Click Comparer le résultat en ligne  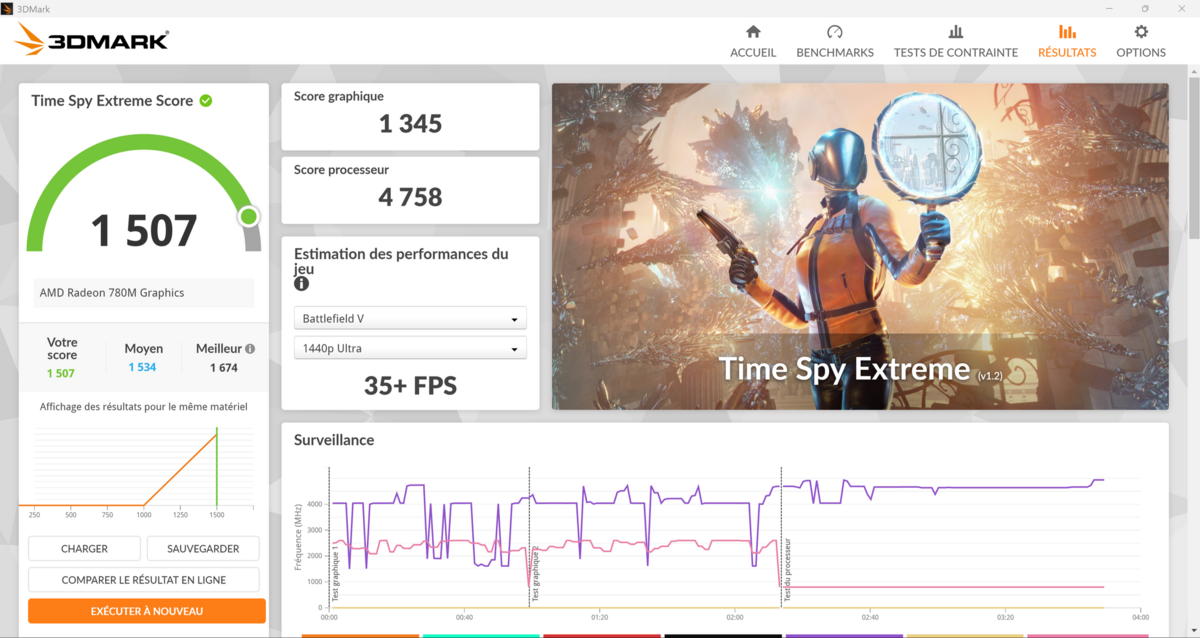click(x=144, y=580)
